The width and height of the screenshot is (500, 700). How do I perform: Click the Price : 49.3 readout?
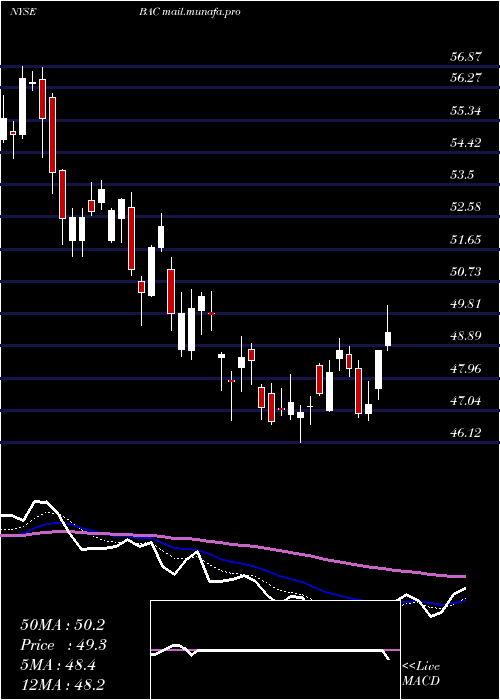click(x=63, y=645)
